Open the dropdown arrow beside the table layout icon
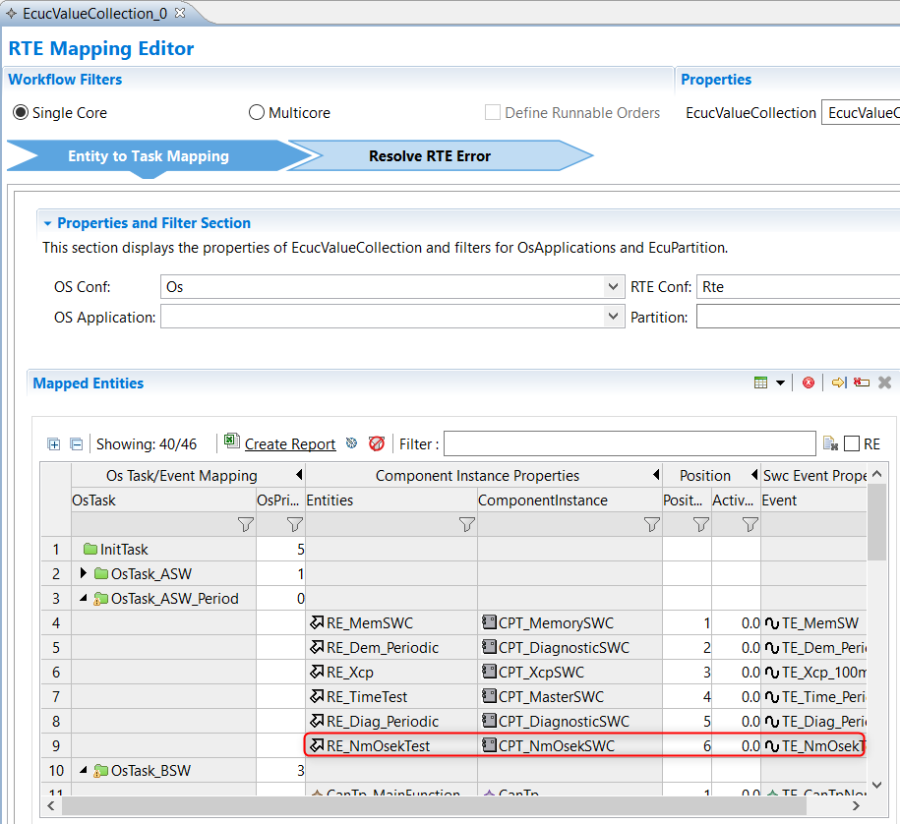Screen dimensions: 900x824 point(780,383)
